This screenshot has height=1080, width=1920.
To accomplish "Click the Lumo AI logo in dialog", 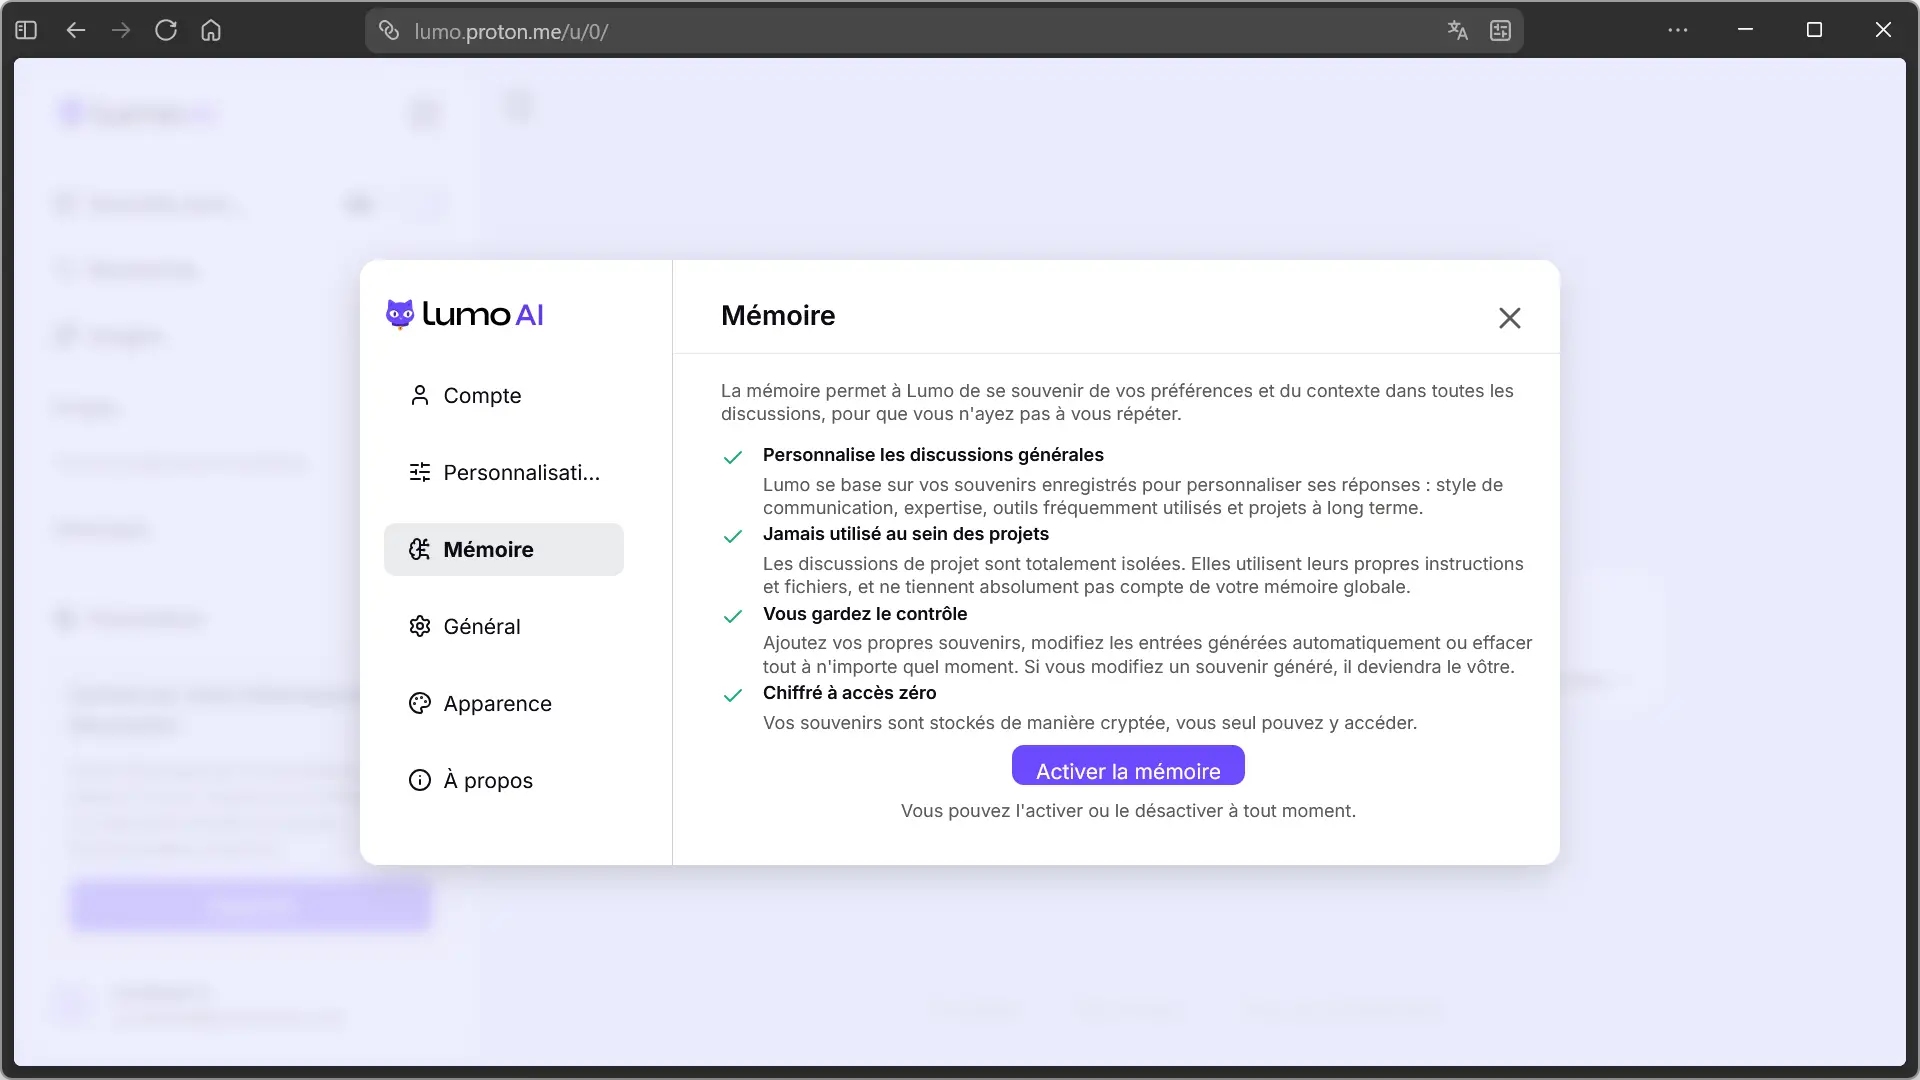I will pos(465,314).
